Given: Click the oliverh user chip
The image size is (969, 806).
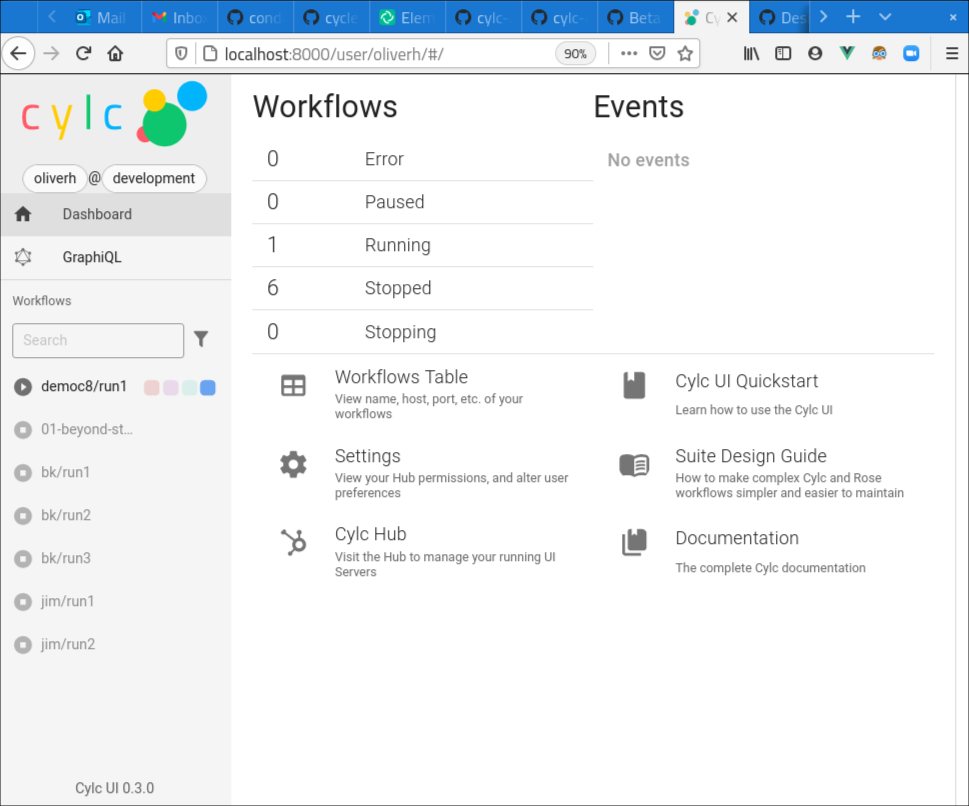Looking at the screenshot, I should click(x=55, y=178).
